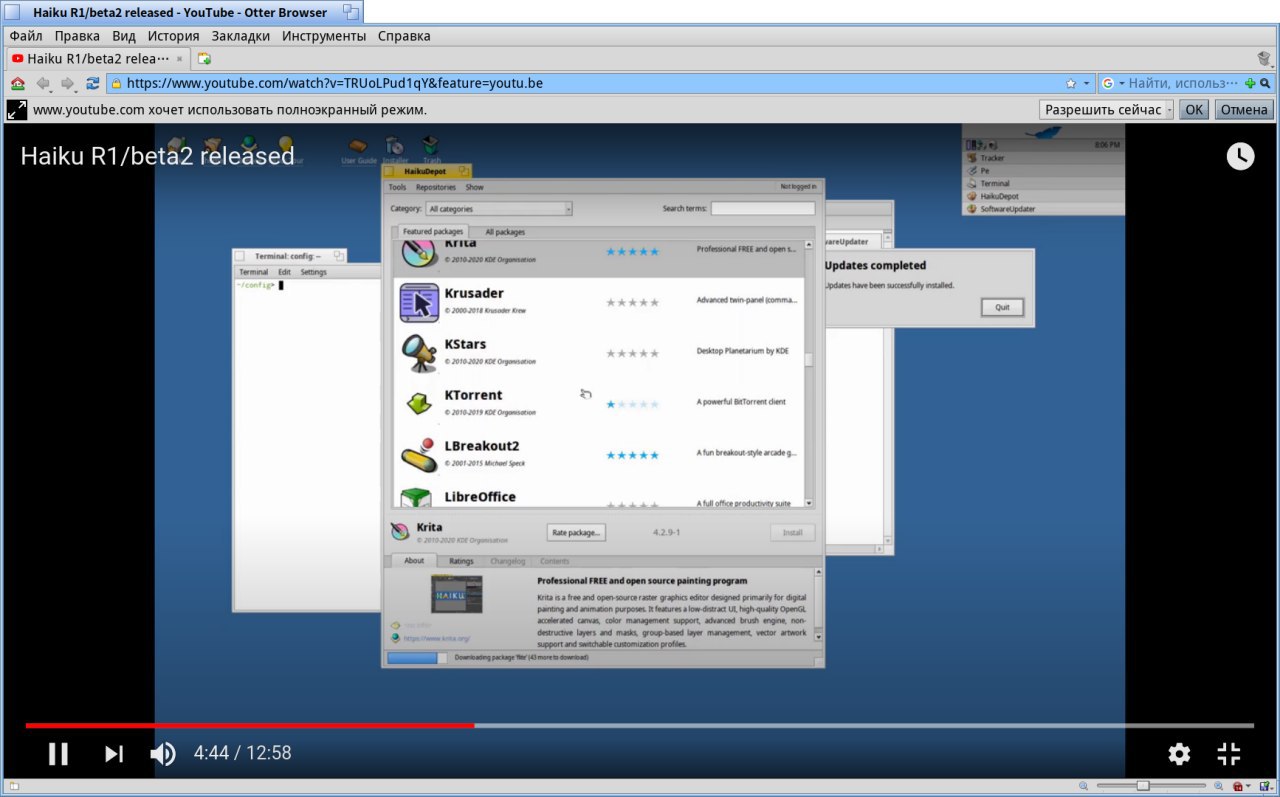The image size is (1280, 797).
Task: Click the magnifier search button
Action: point(1265,84)
